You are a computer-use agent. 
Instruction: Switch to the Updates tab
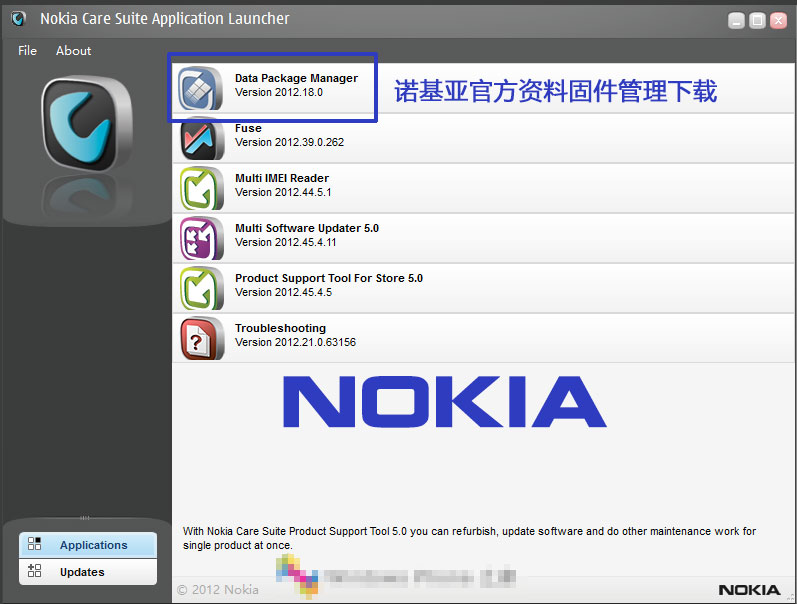[88, 572]
